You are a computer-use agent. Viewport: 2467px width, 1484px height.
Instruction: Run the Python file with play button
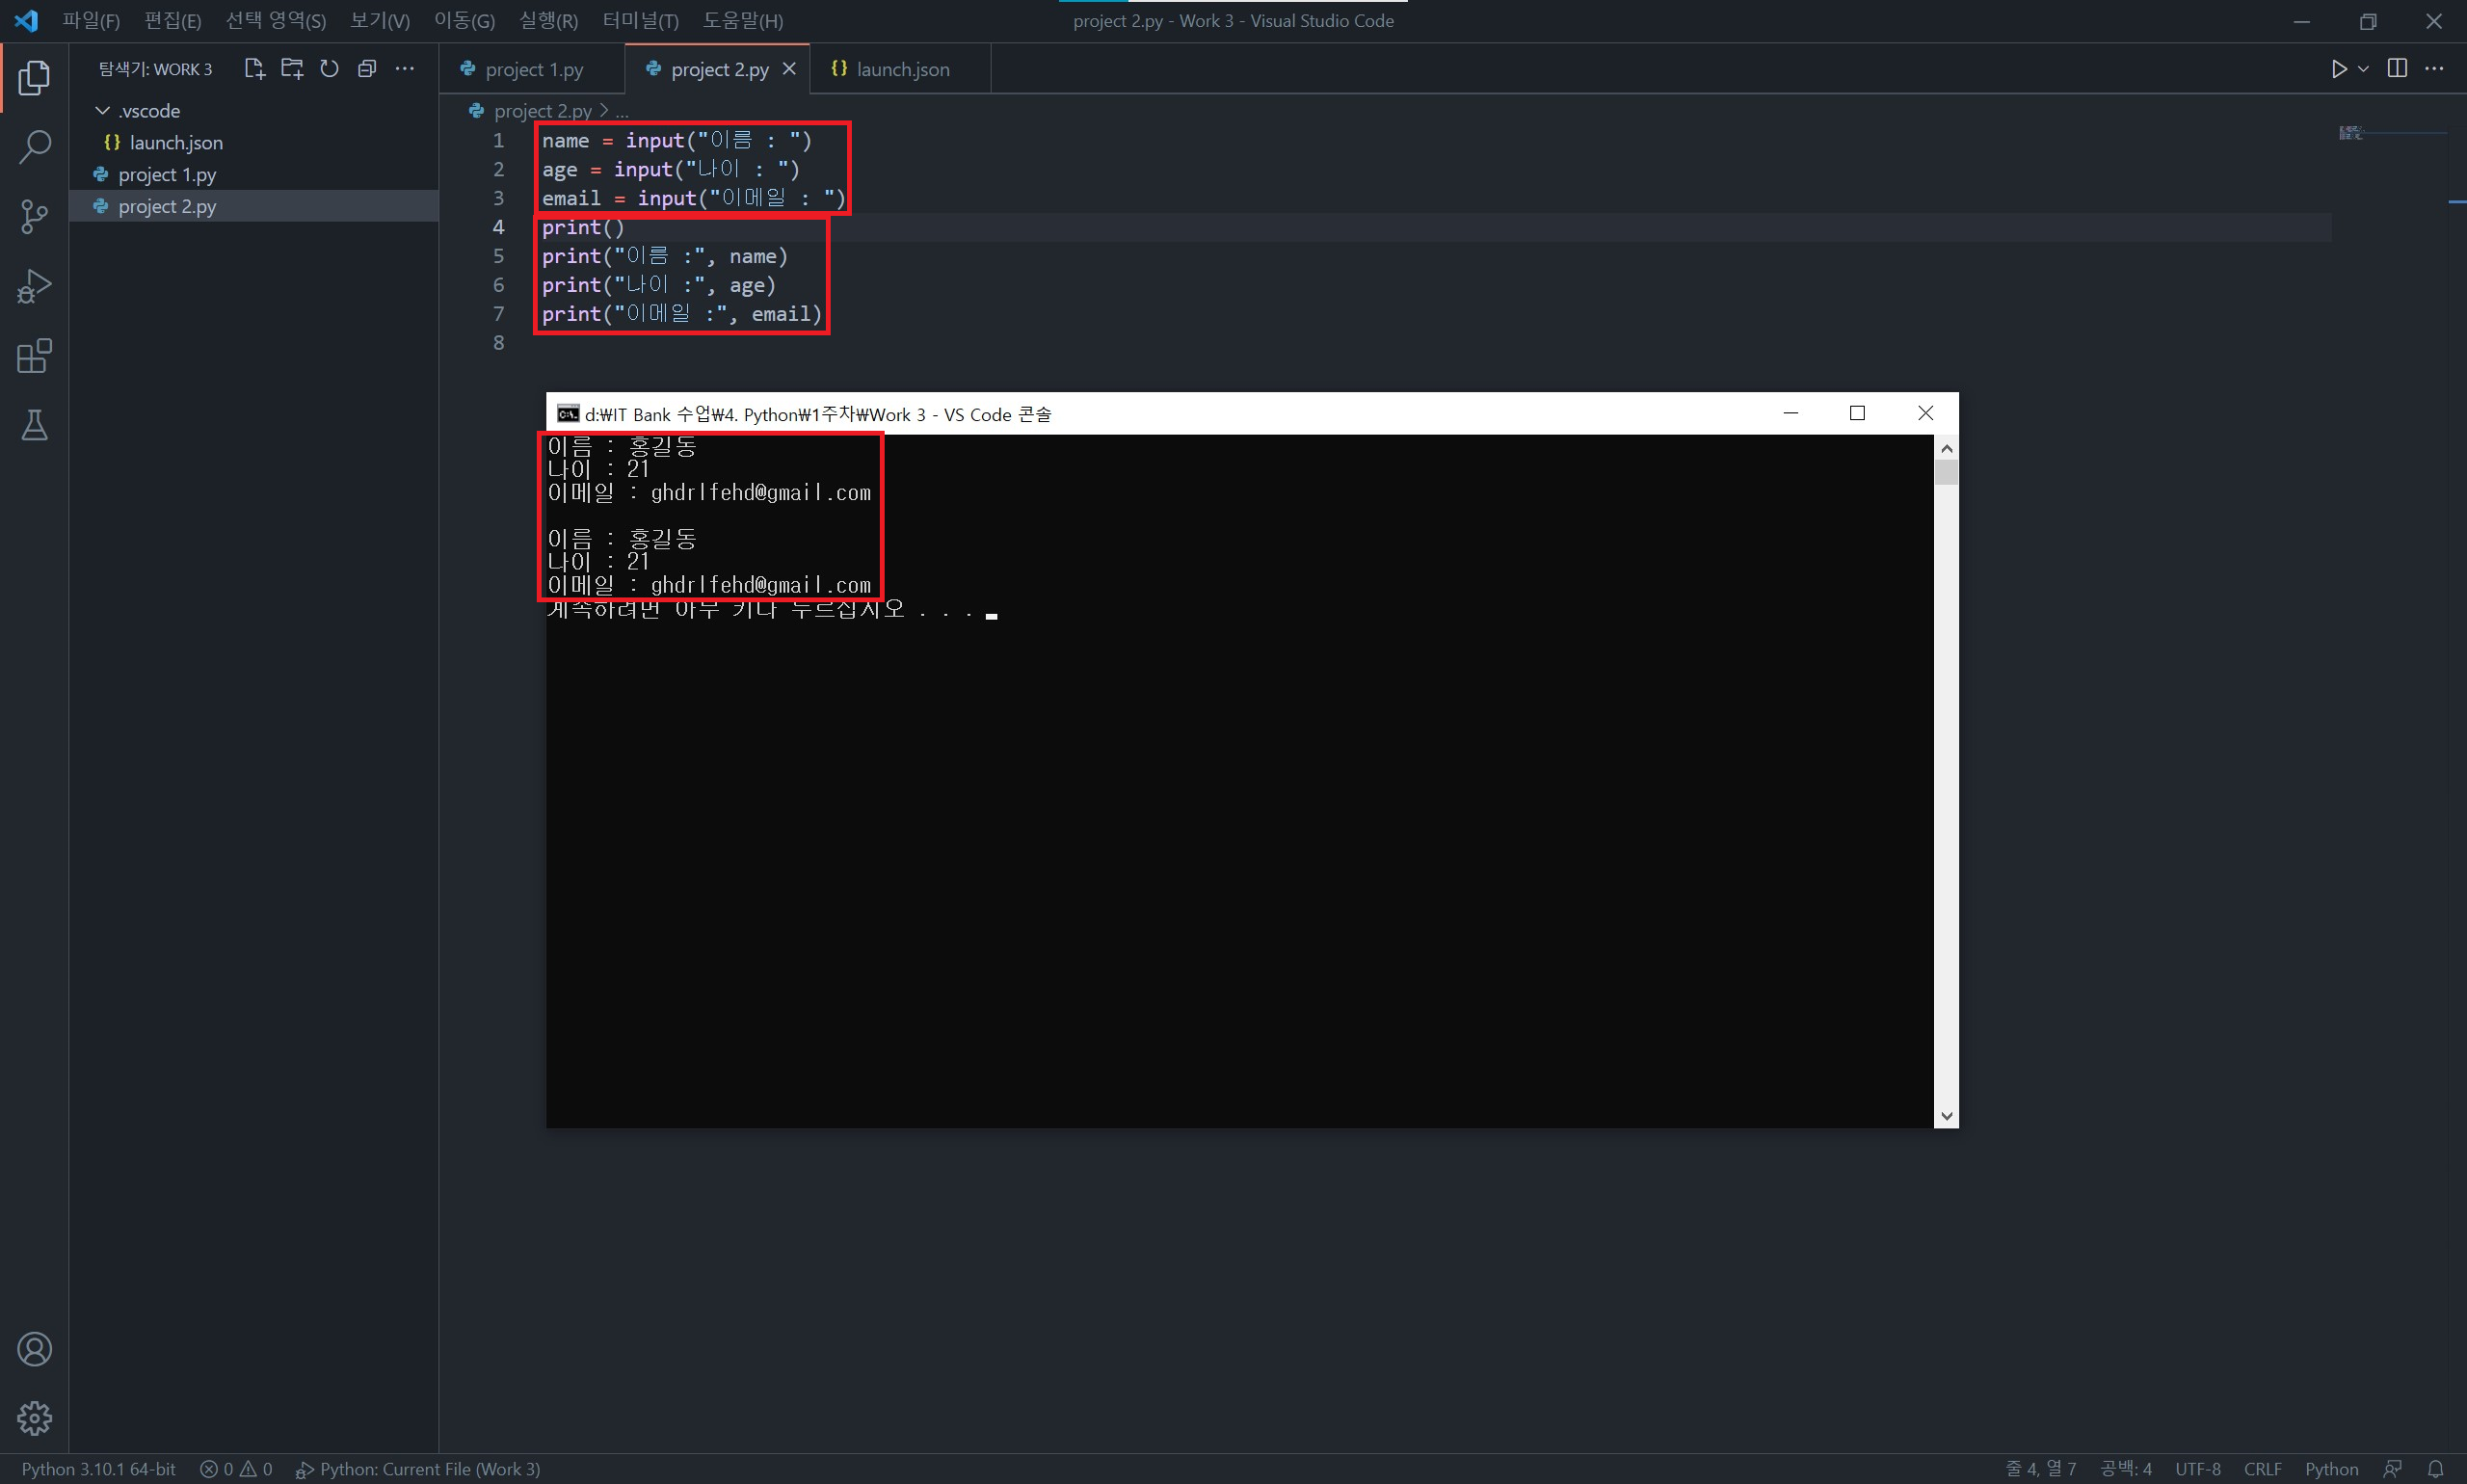pyautogui.click(x=2338, y=68)
